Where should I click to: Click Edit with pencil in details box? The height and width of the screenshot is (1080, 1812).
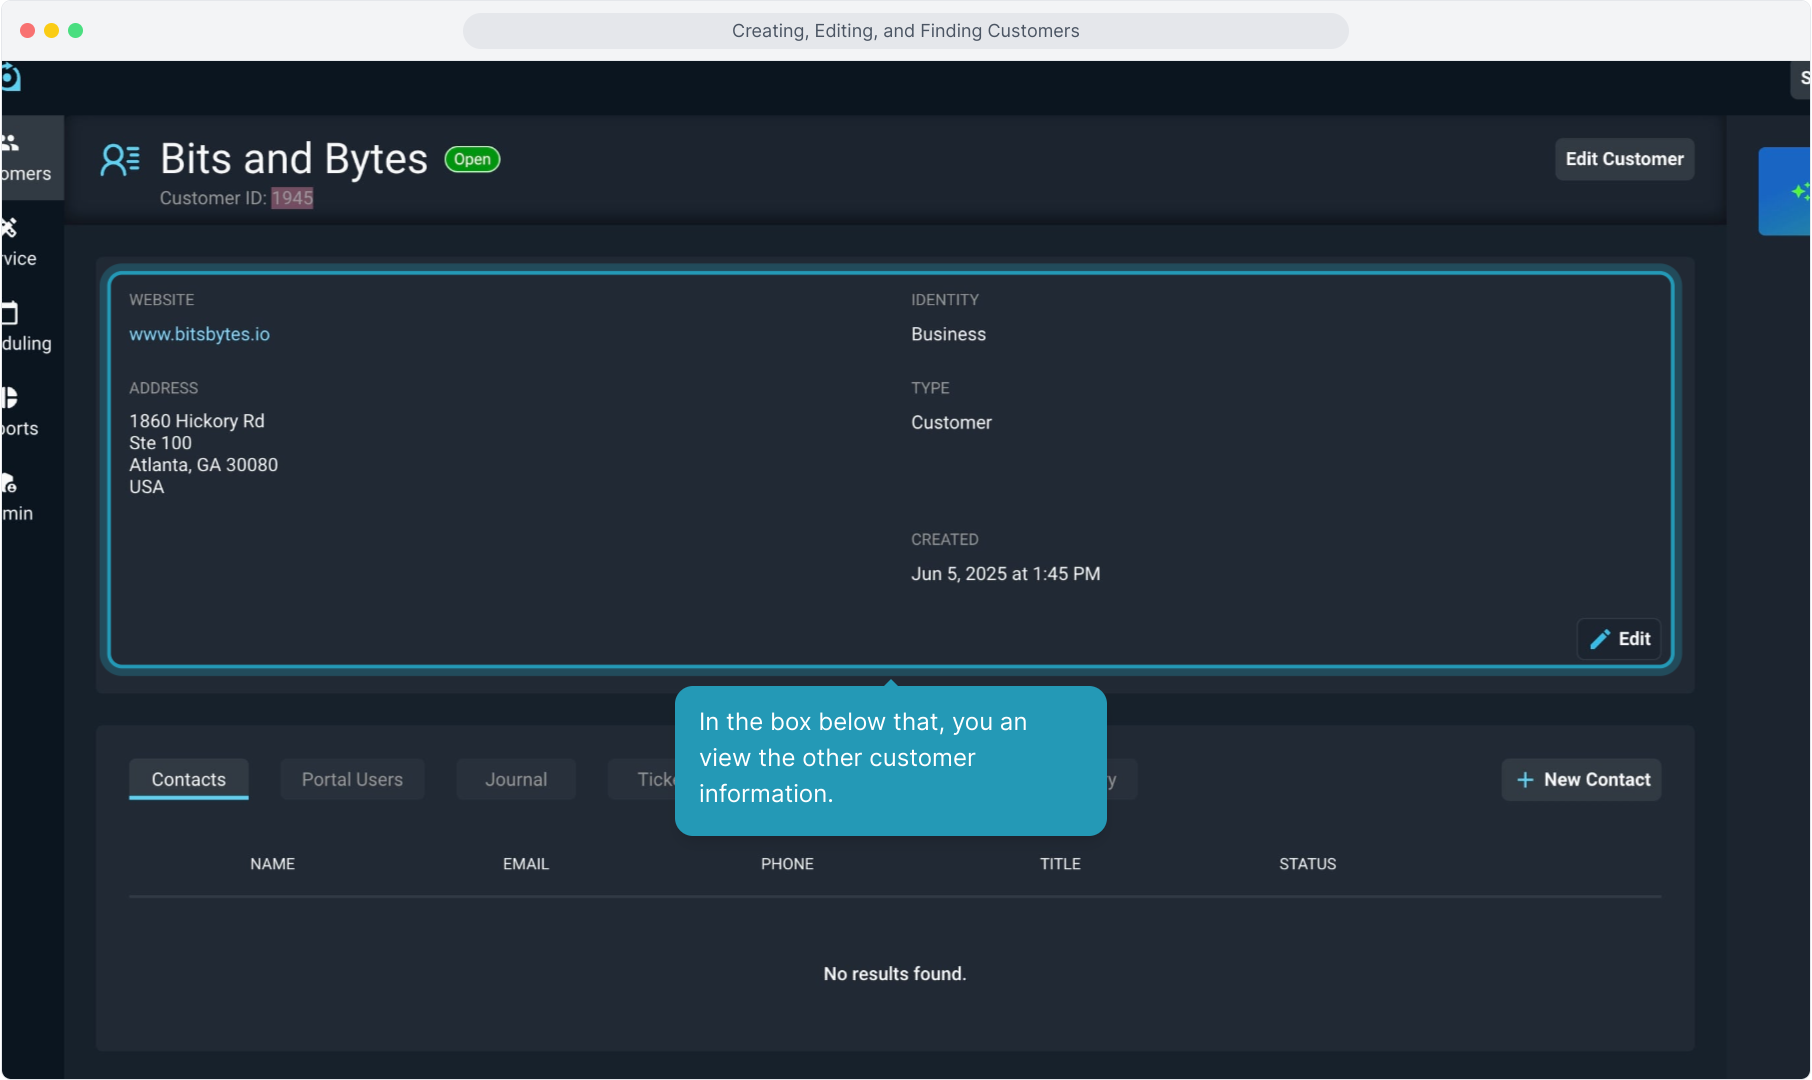pos(1619,639)
